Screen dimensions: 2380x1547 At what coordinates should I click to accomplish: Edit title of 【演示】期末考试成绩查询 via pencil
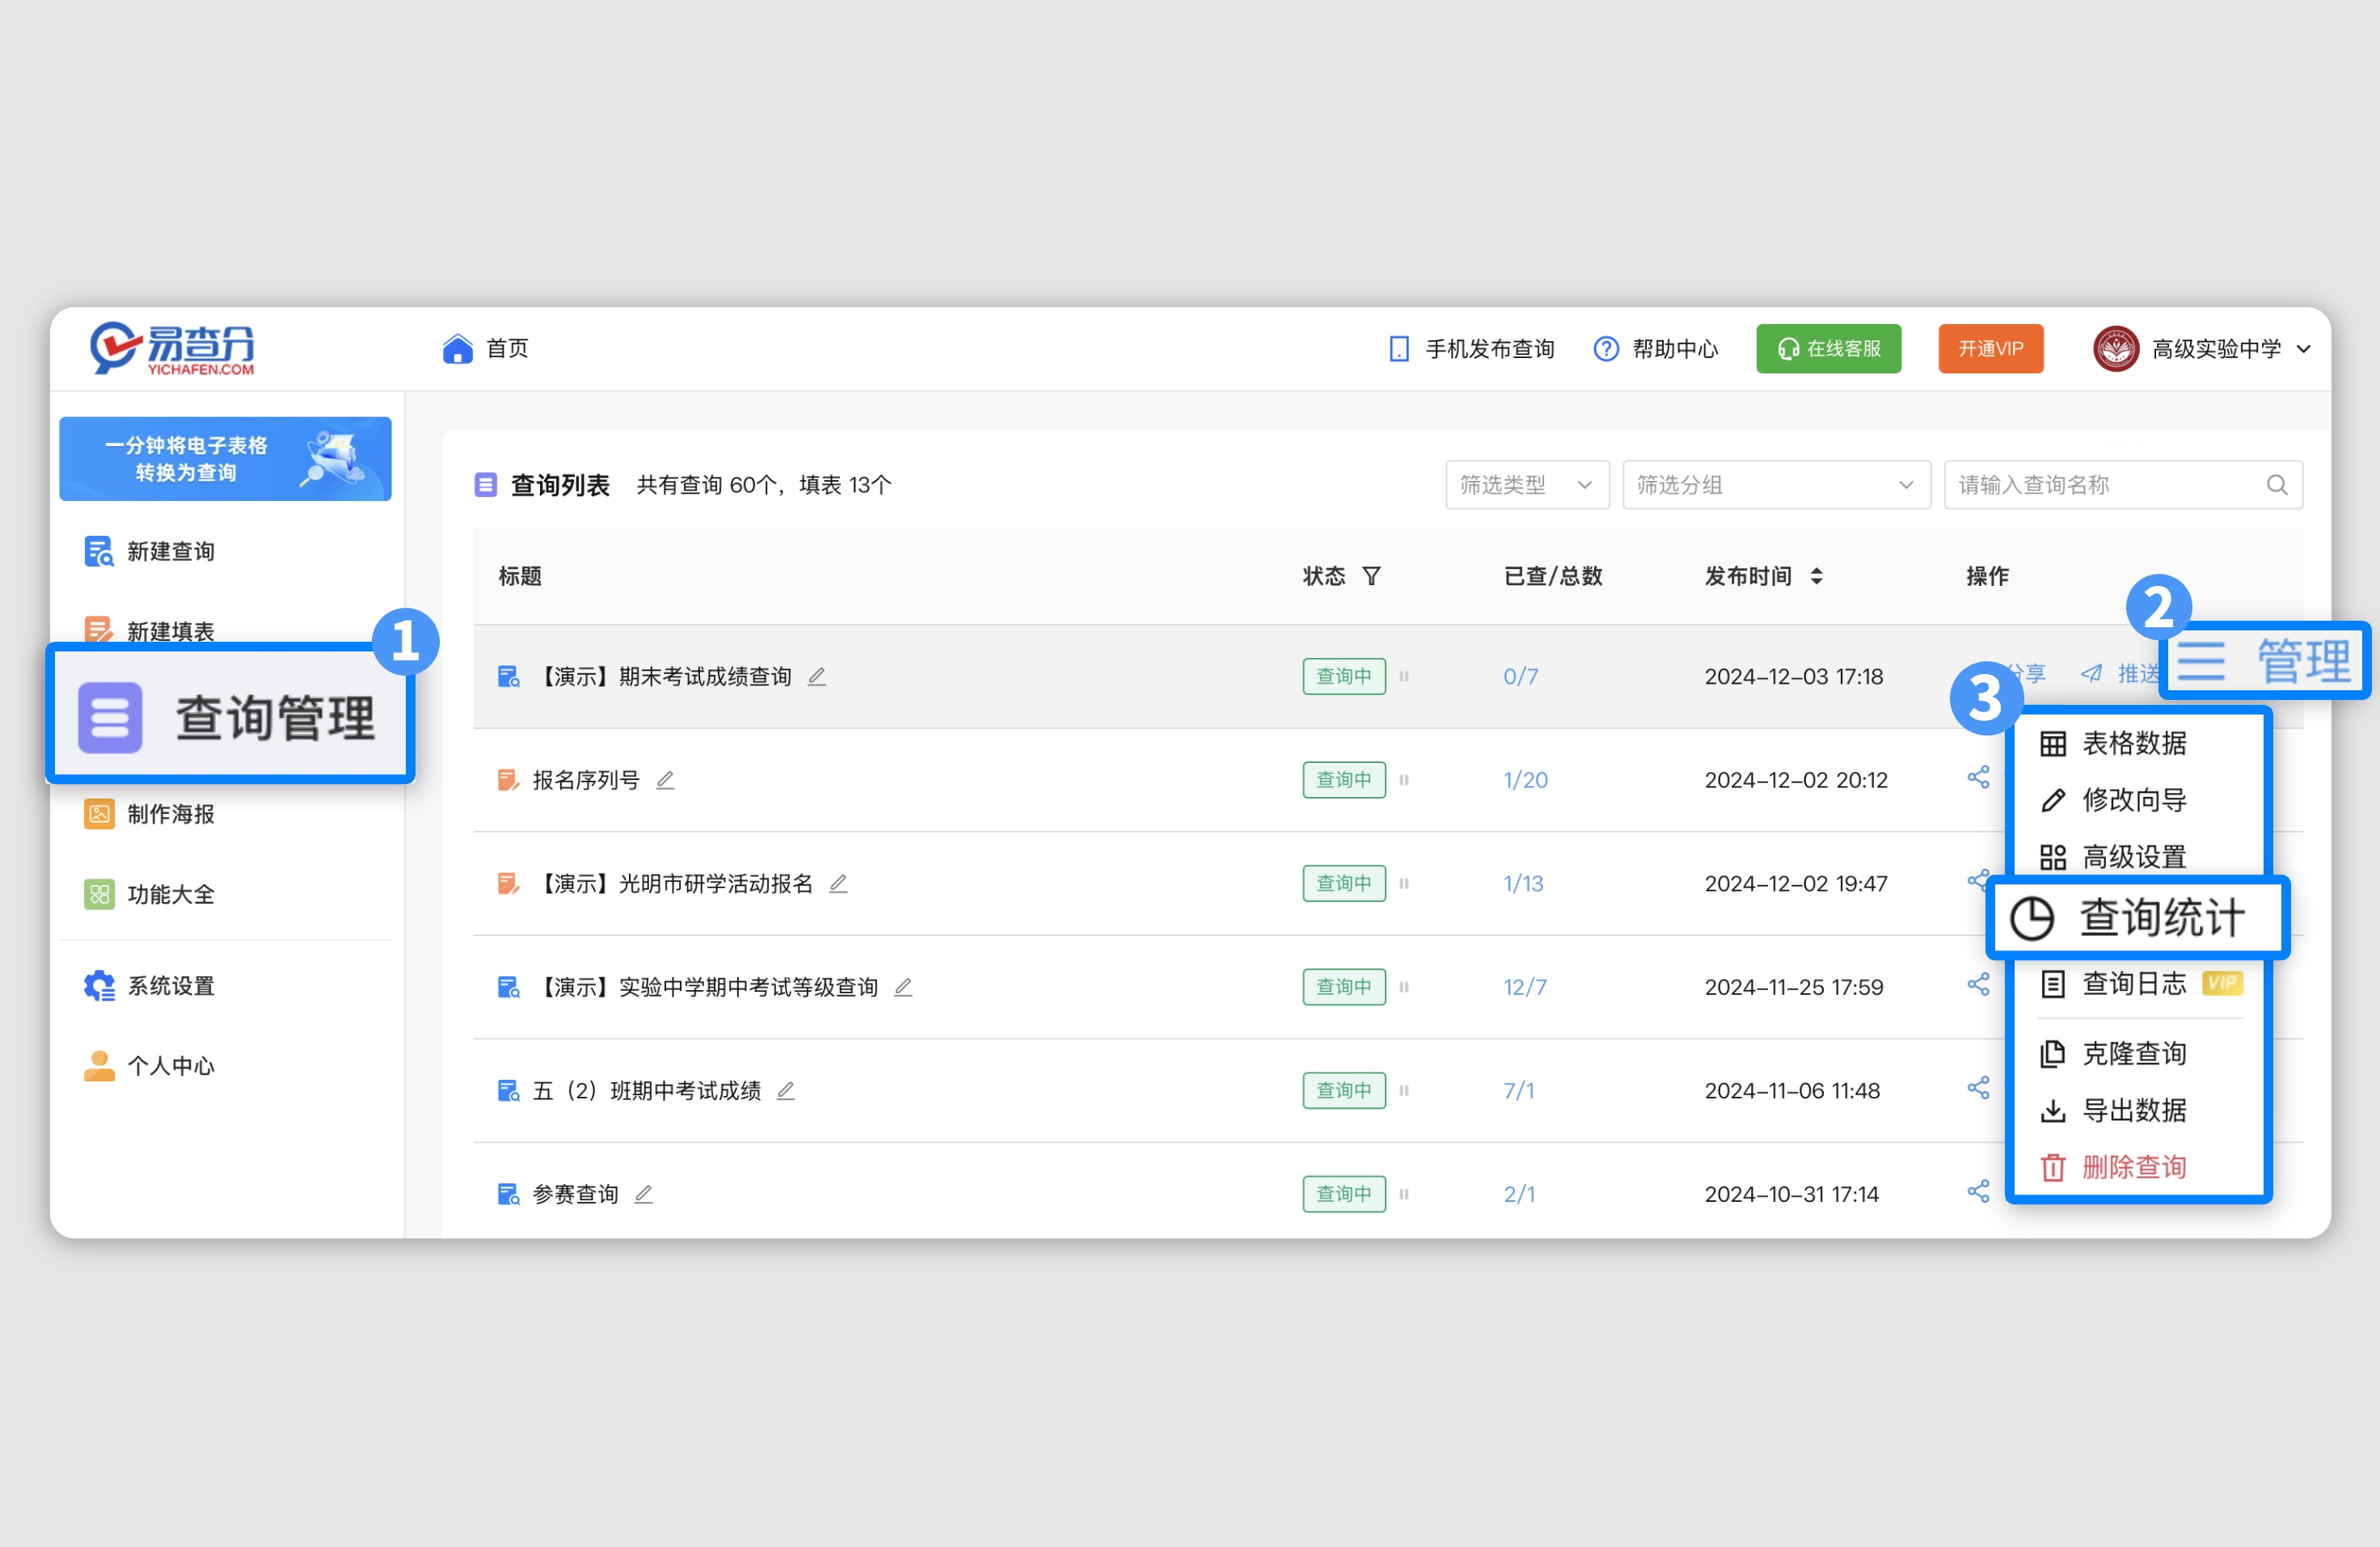[x=817, y=677]
